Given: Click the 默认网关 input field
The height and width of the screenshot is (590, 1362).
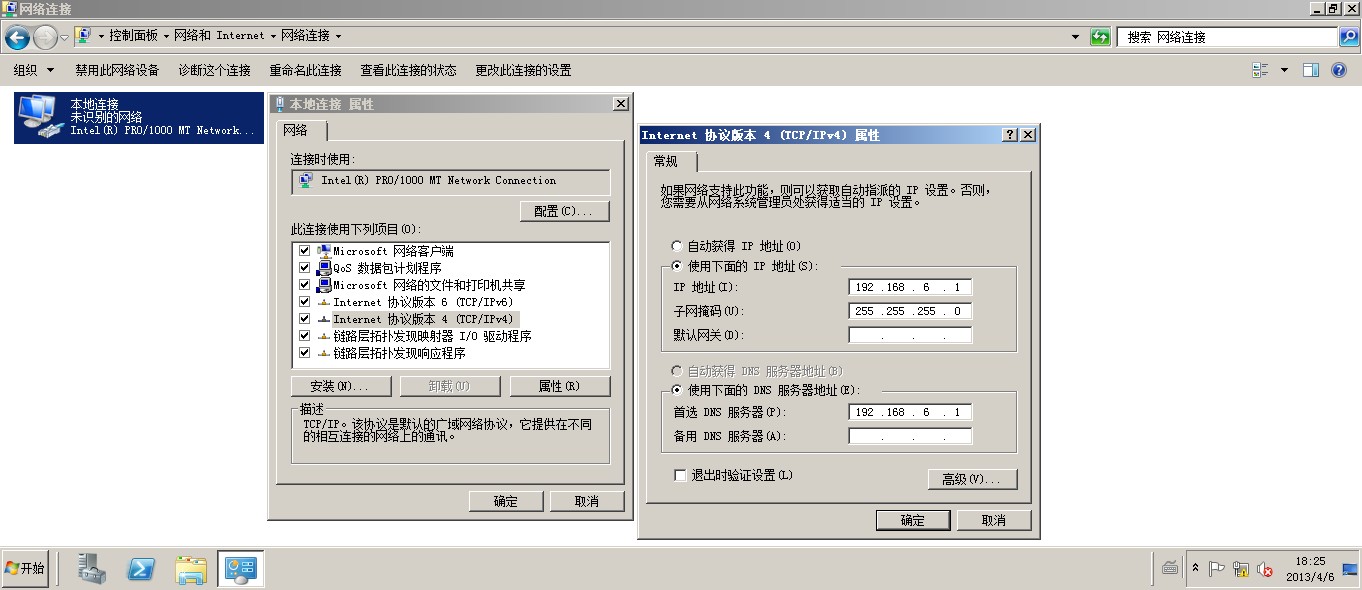Looking at the screenshot, I should (910, 335).
